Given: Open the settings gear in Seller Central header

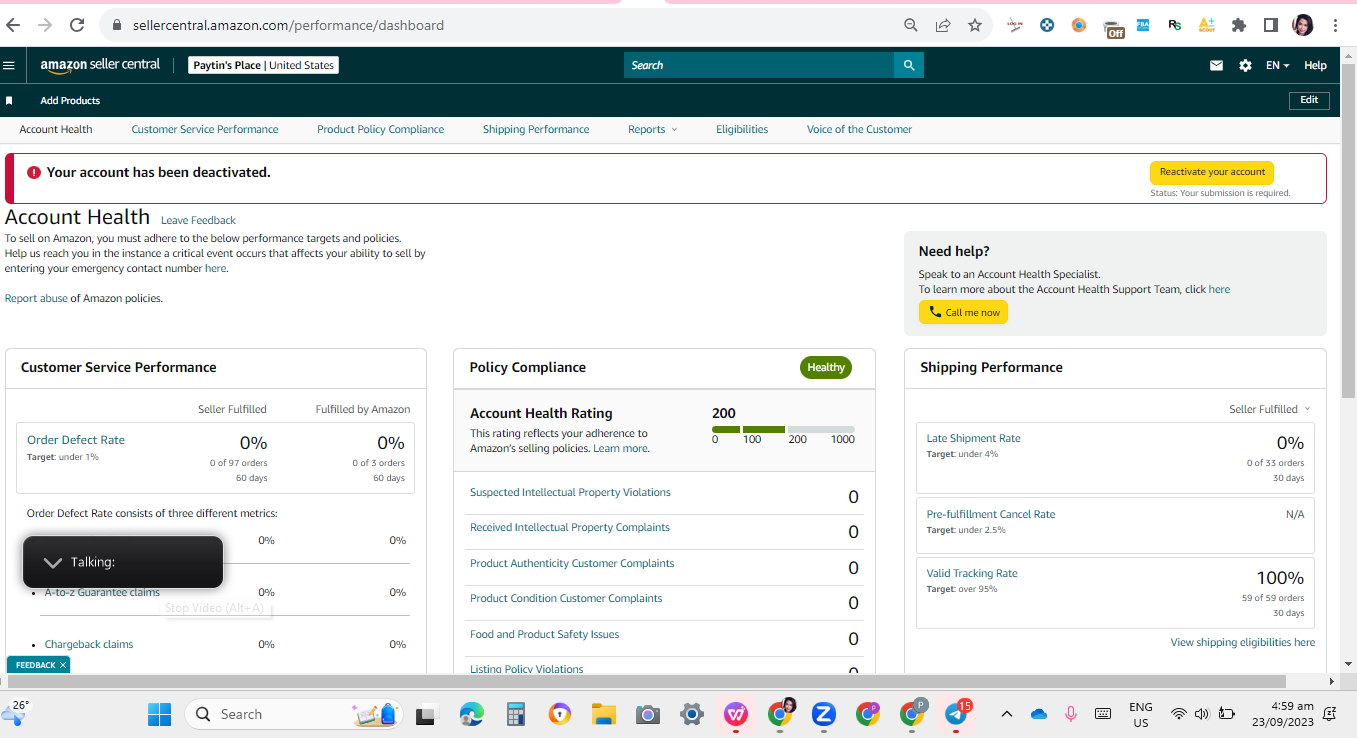Looking at the screenshot, I should [x=1245, y=65].
